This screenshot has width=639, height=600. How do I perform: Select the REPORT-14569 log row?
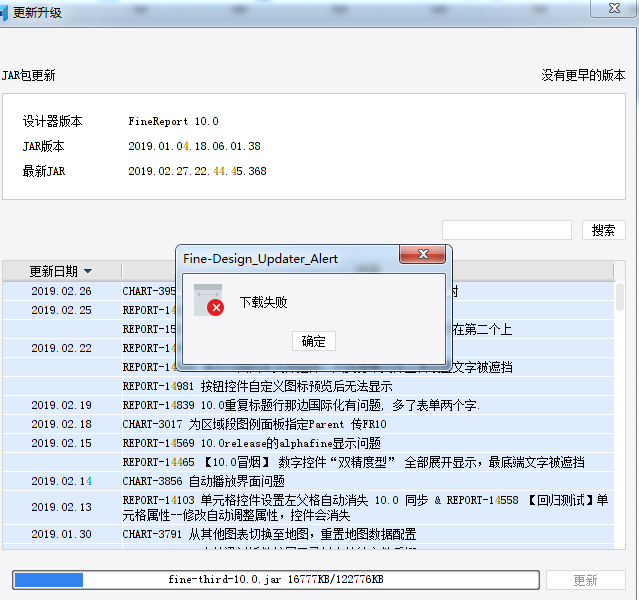368,443
